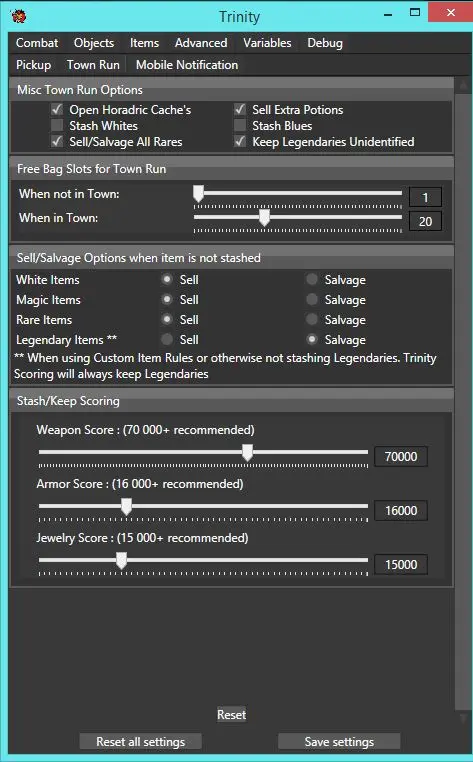
Task: Switch to the Items tab
Action: pyautogui.click(x=144, y=43)
